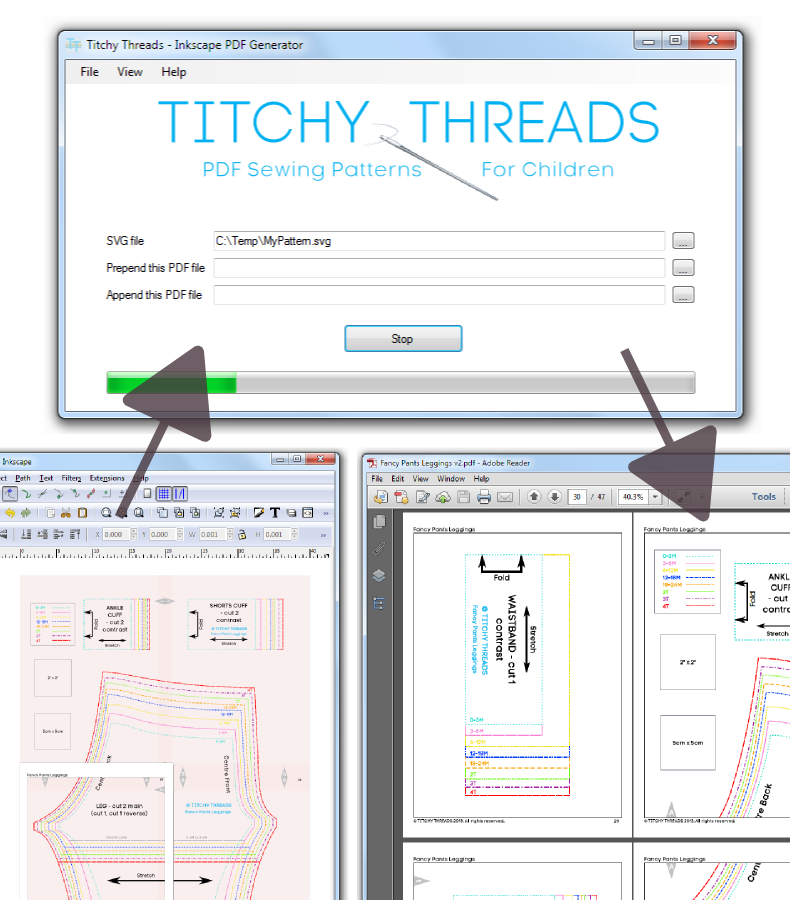This screenshot has width=790, height=900.
Task: Open page thumbnails panel in Adobe Reader sidebar
Action: click(379, 522)
